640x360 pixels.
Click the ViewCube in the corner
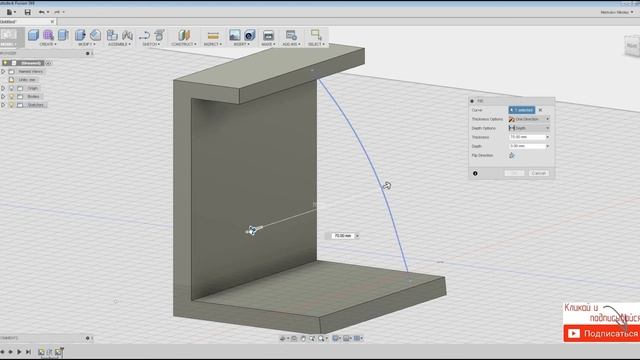(632, 46)
